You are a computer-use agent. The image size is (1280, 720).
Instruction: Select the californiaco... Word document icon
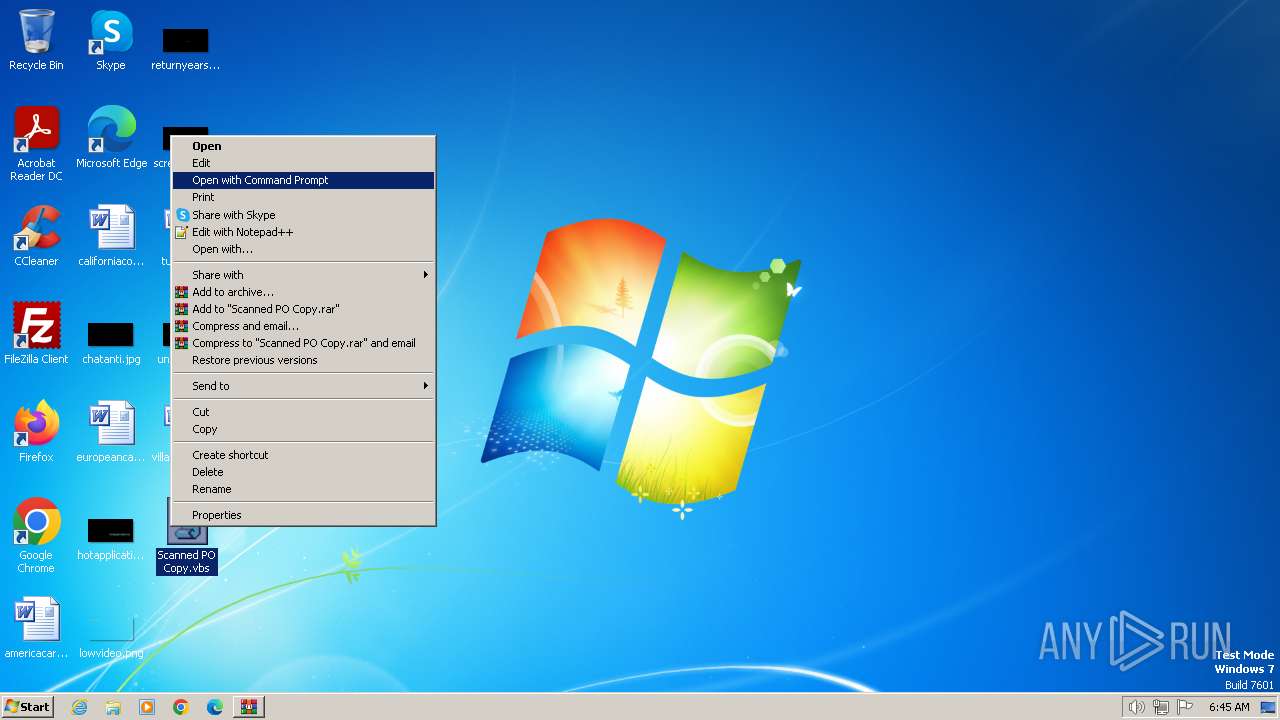coord(111,235)
